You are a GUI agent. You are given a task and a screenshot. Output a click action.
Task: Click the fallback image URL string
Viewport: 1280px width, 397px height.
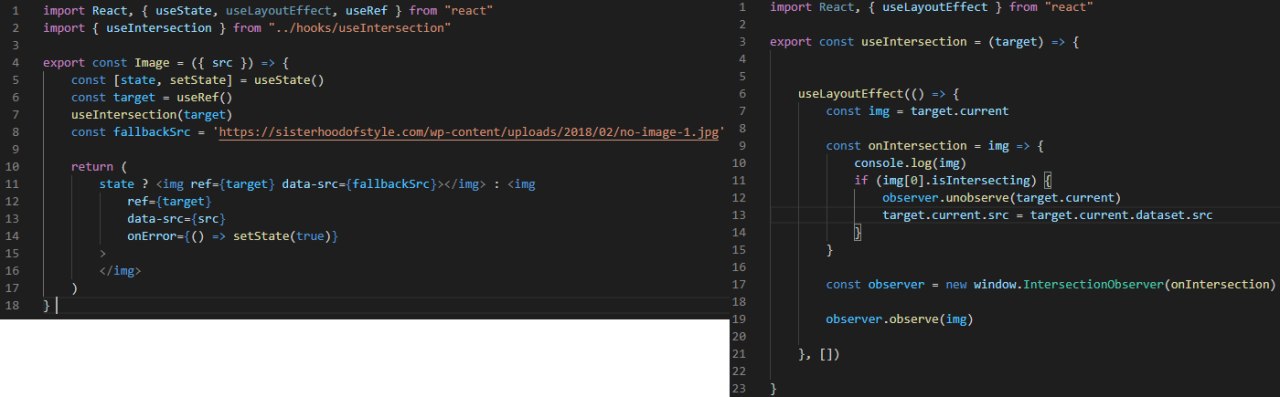pos(468,133)
